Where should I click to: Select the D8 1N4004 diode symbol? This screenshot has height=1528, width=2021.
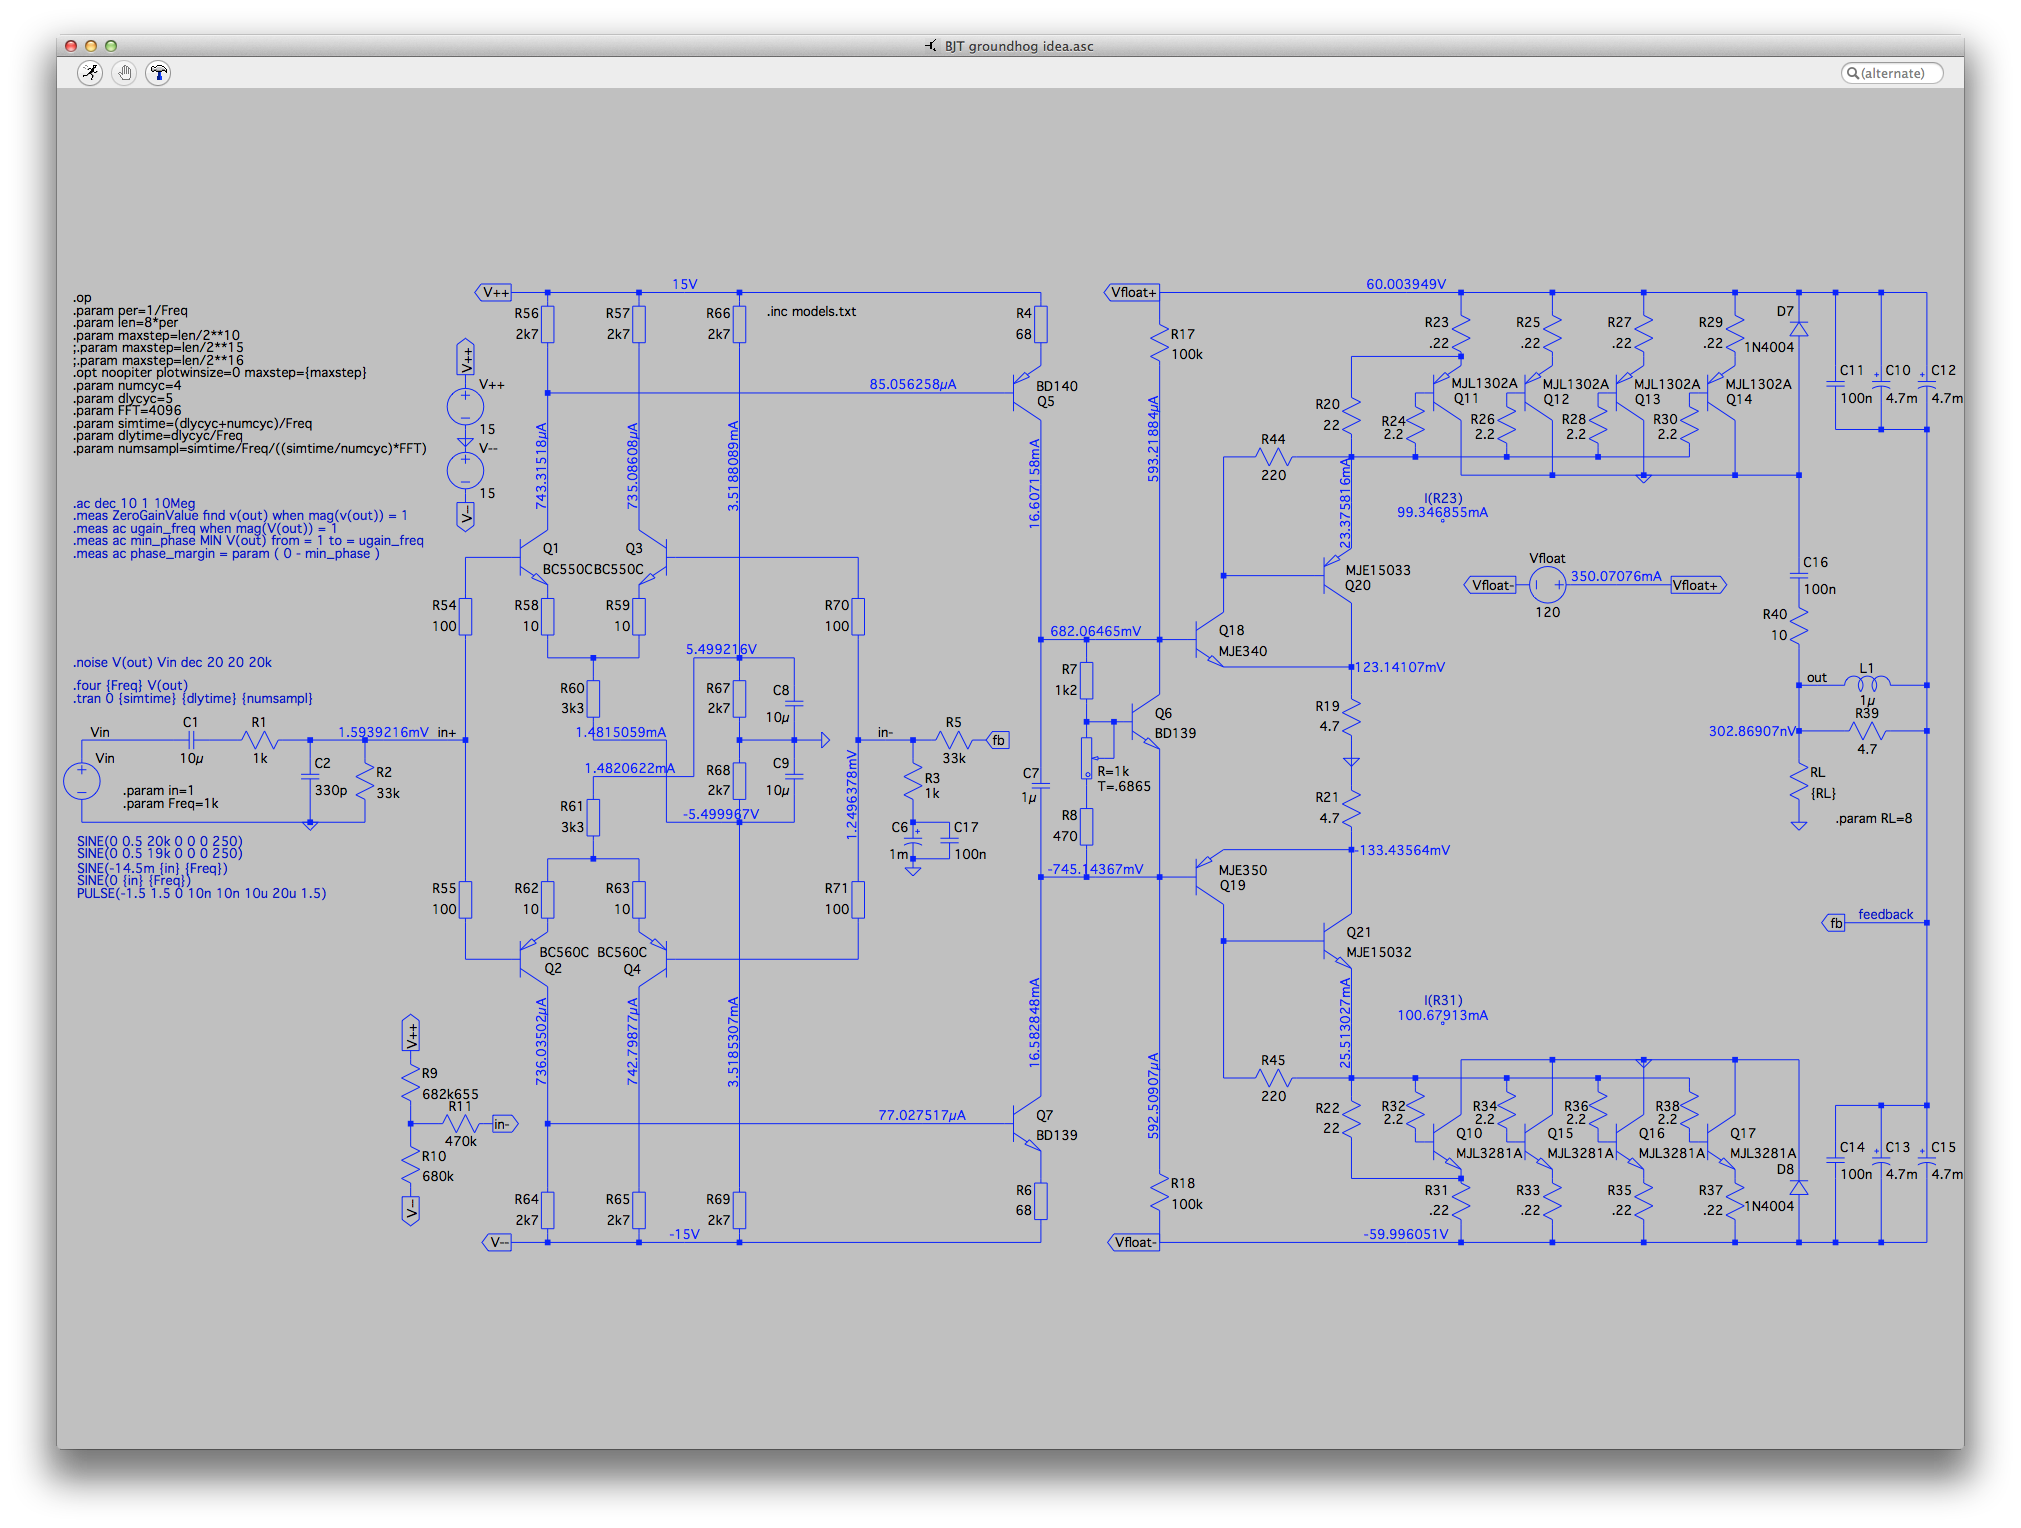(1798, 1188)
